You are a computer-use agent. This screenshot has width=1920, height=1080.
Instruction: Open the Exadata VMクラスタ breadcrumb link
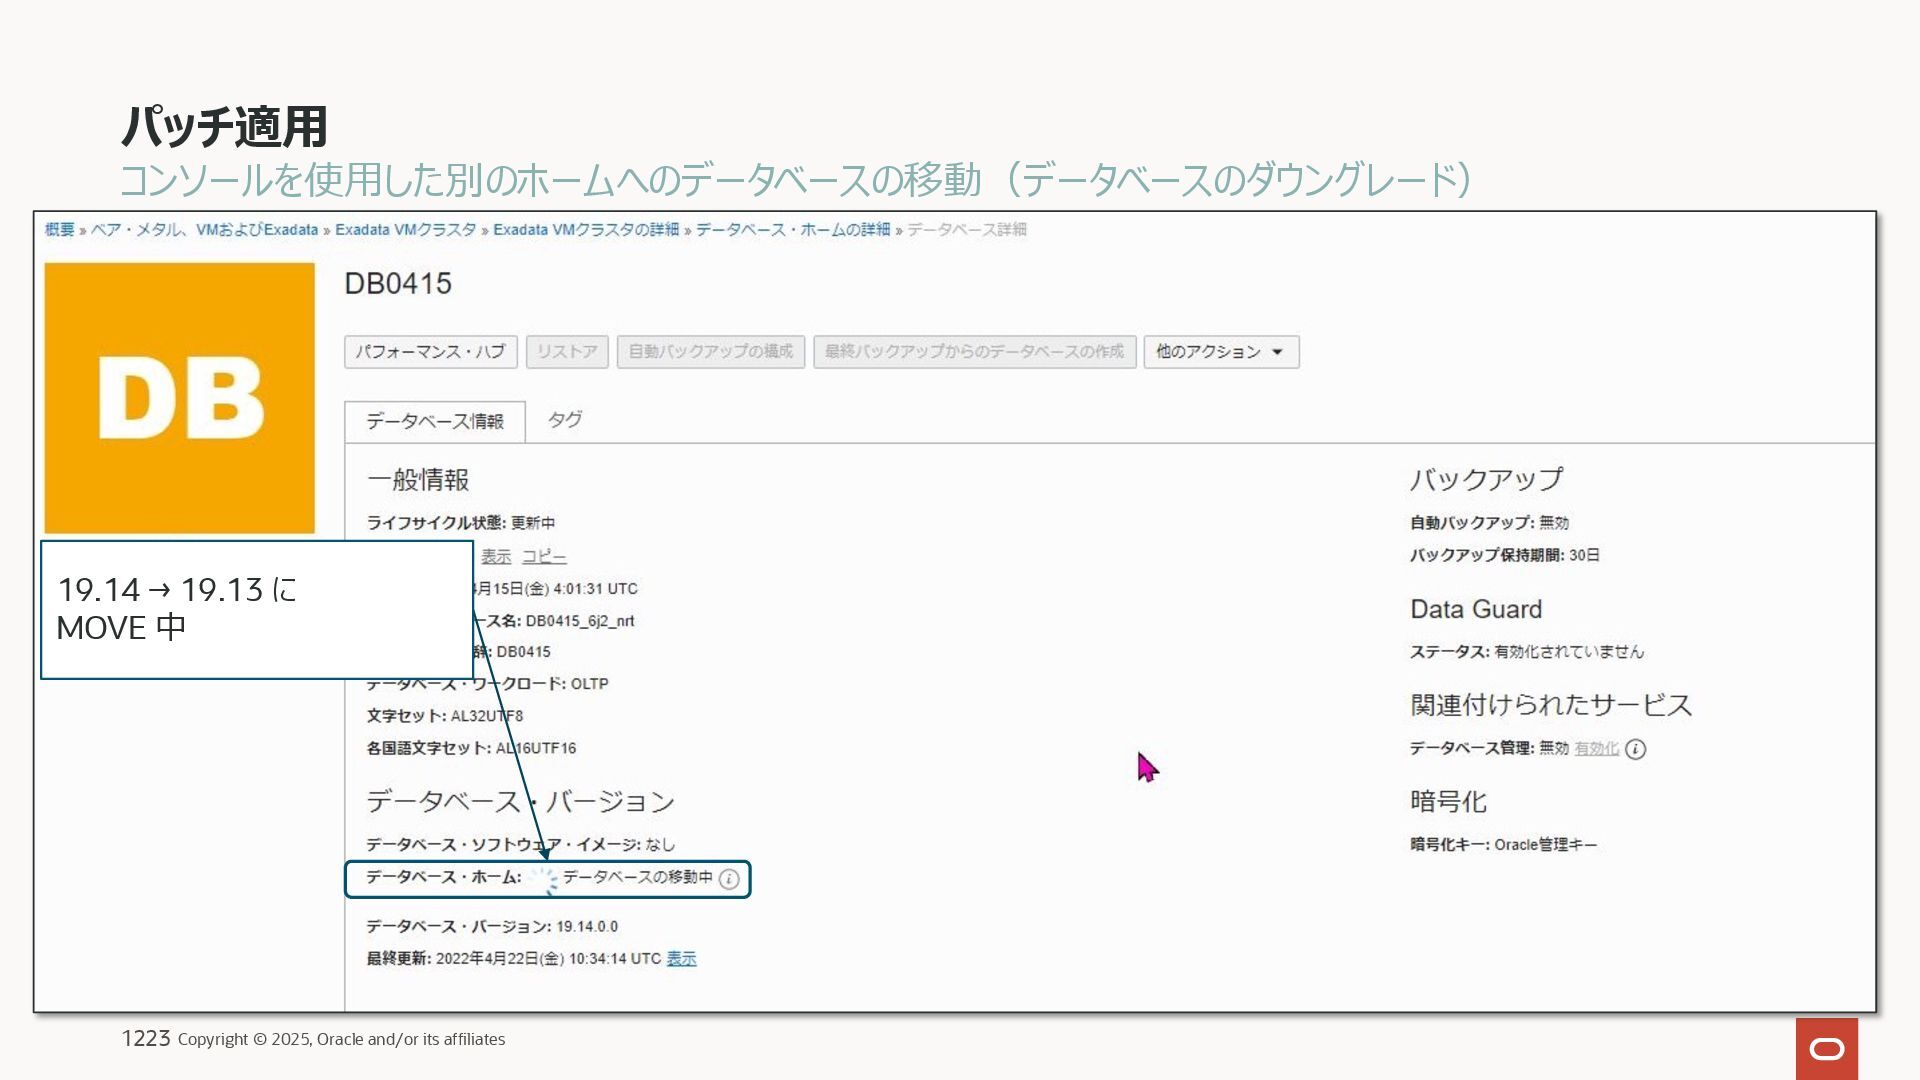(x=405, y=230)
